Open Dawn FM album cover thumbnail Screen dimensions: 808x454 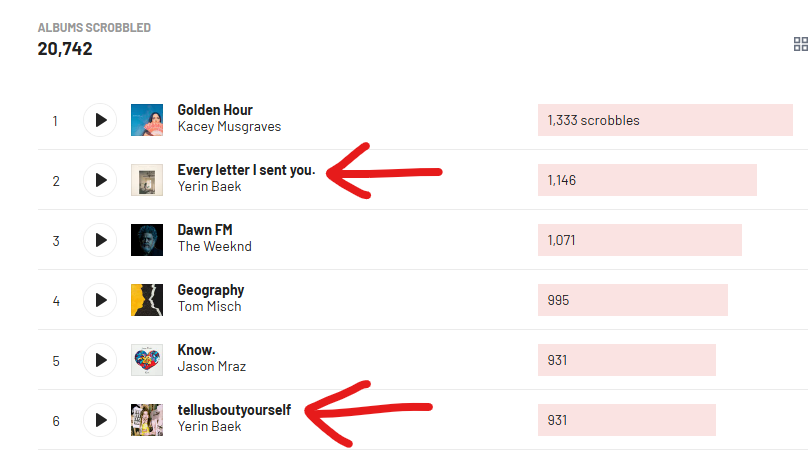(147, 240)
